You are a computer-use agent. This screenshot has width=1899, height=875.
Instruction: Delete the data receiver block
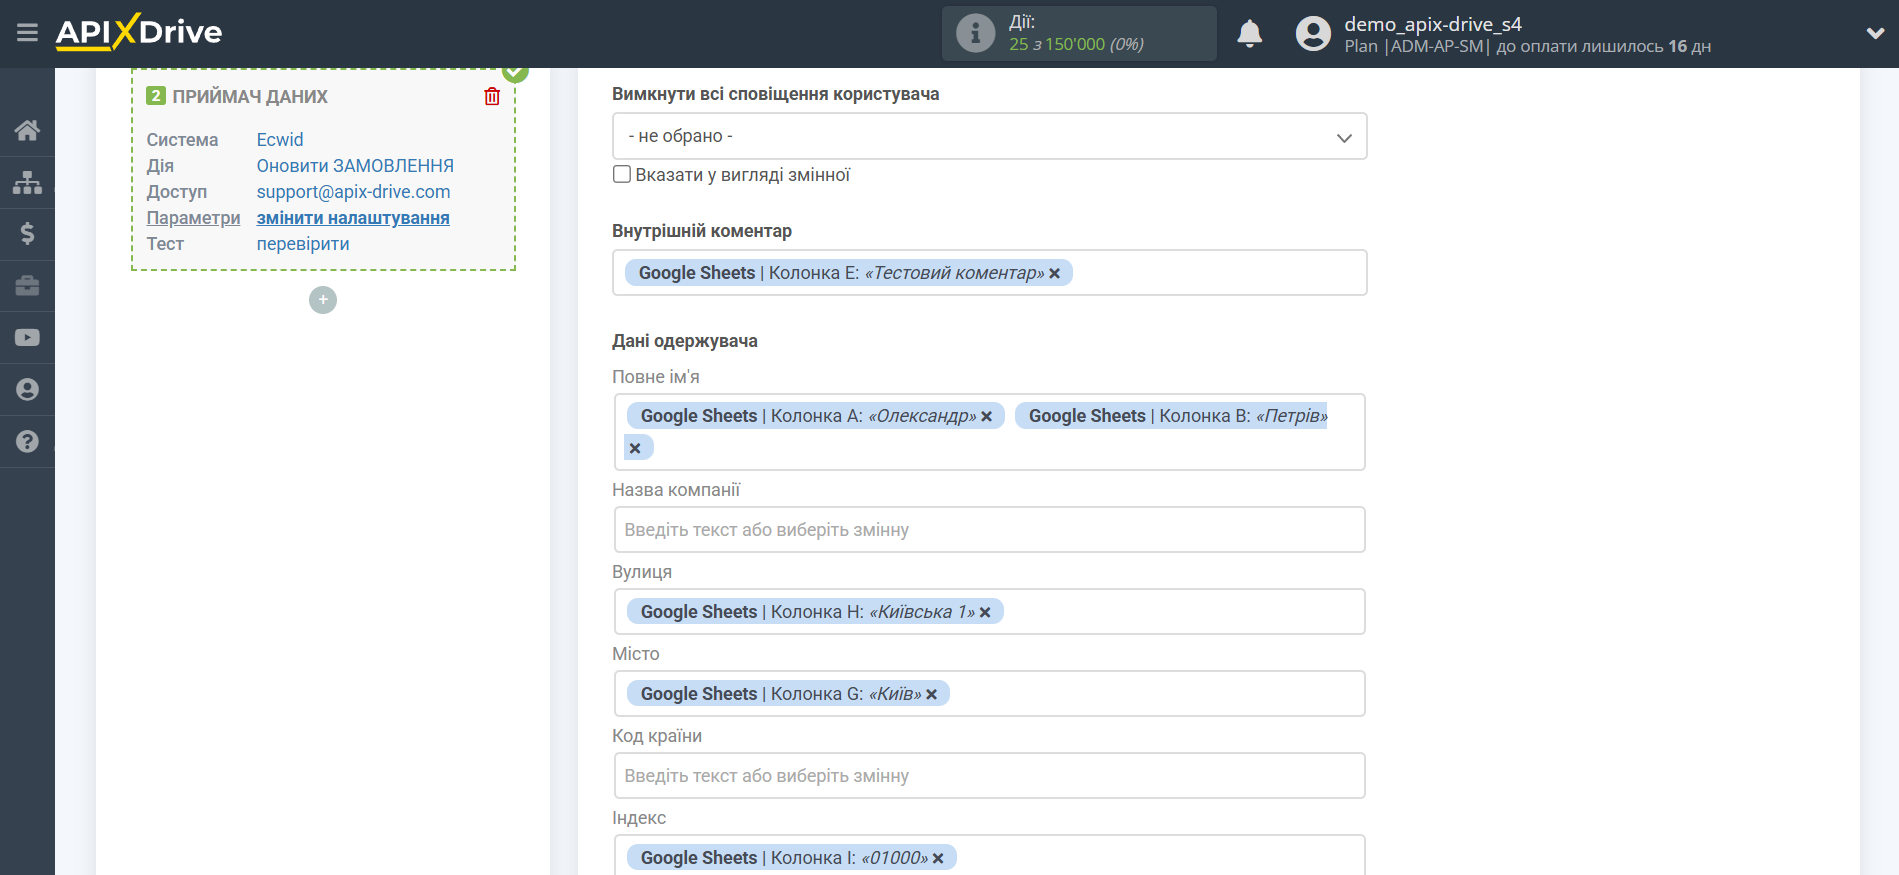[x=492, y=96]
